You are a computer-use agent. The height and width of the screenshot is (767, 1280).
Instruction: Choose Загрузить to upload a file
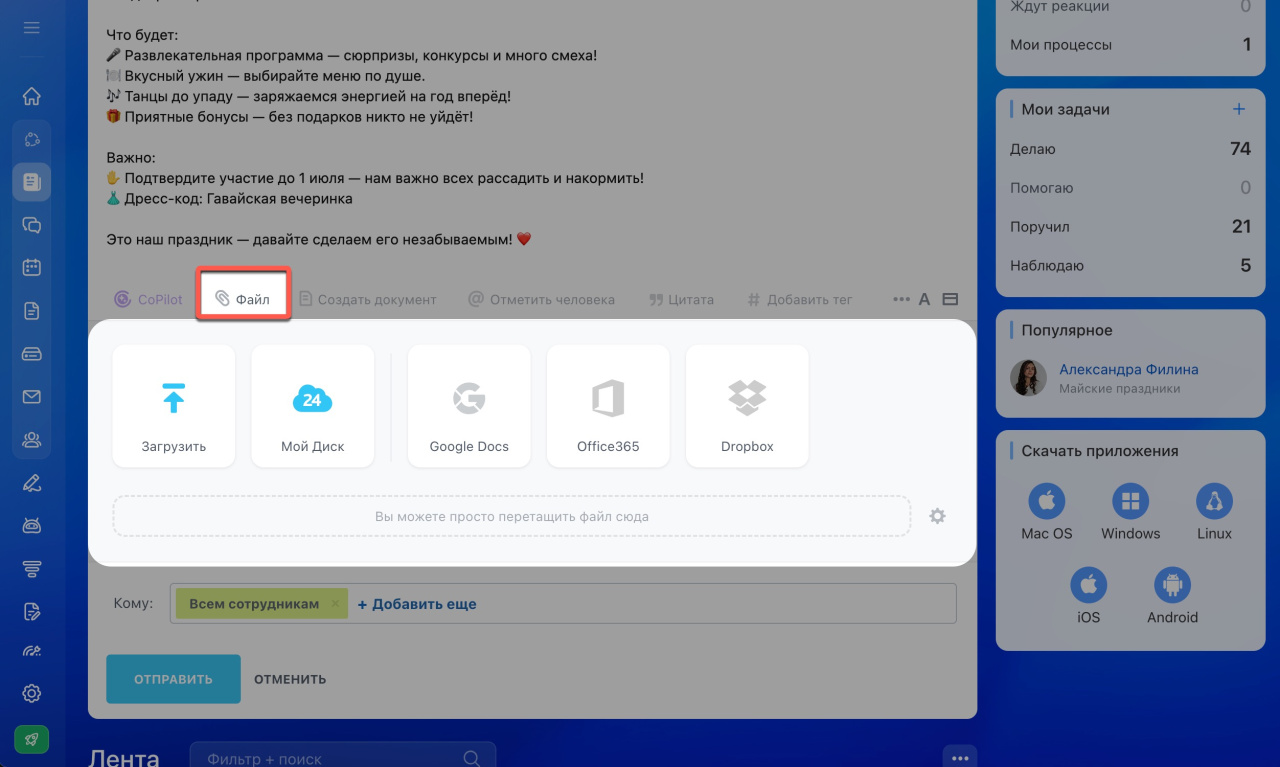[174, 406]
